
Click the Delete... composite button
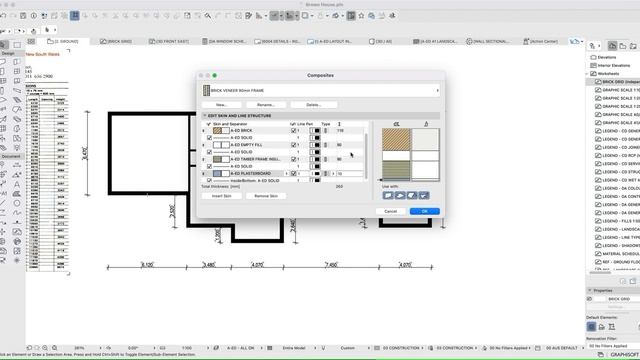point(313,105)
